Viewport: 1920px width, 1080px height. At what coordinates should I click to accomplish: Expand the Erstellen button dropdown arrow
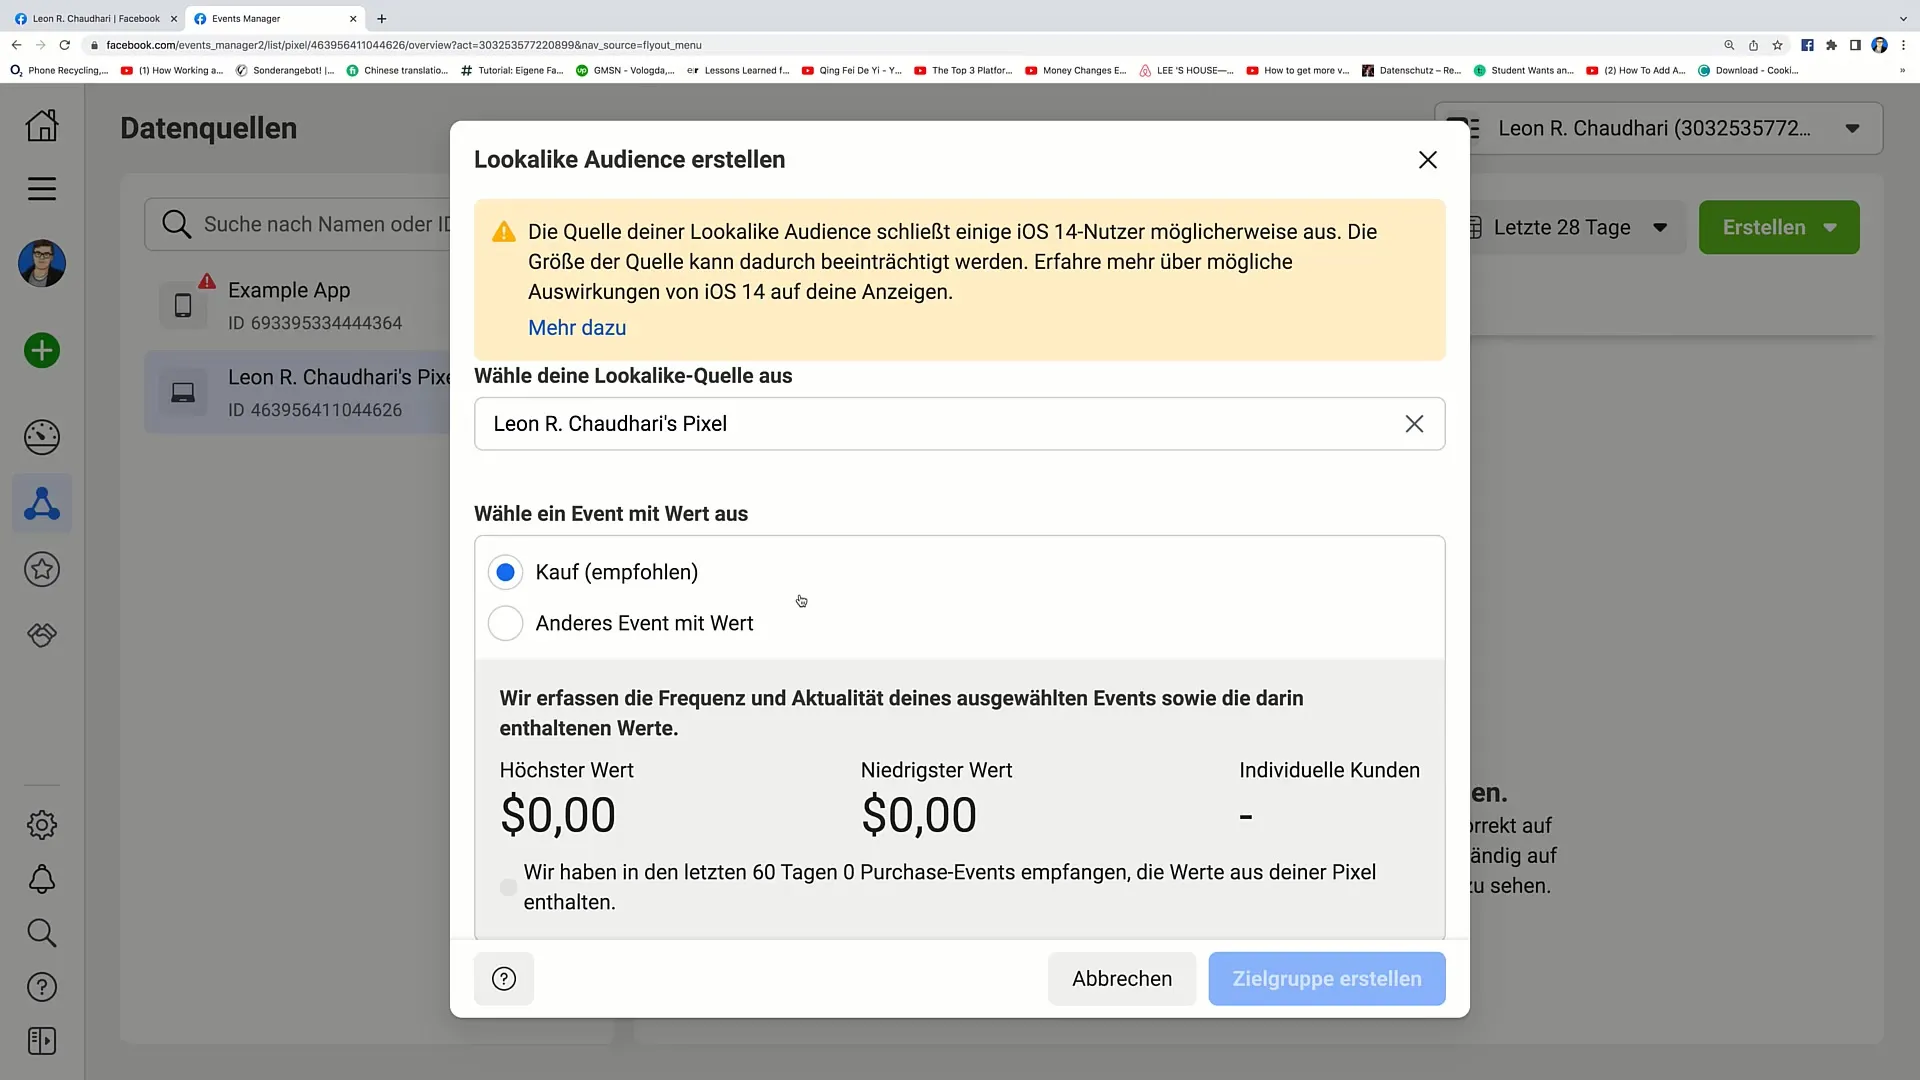tap(1833, 227)
